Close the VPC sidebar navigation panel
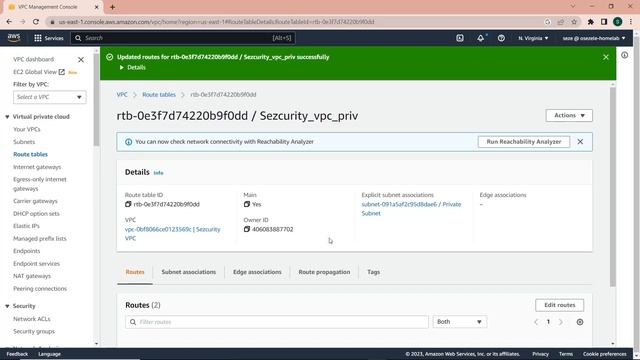The image size is (640, 360). (x=81, y=60)
